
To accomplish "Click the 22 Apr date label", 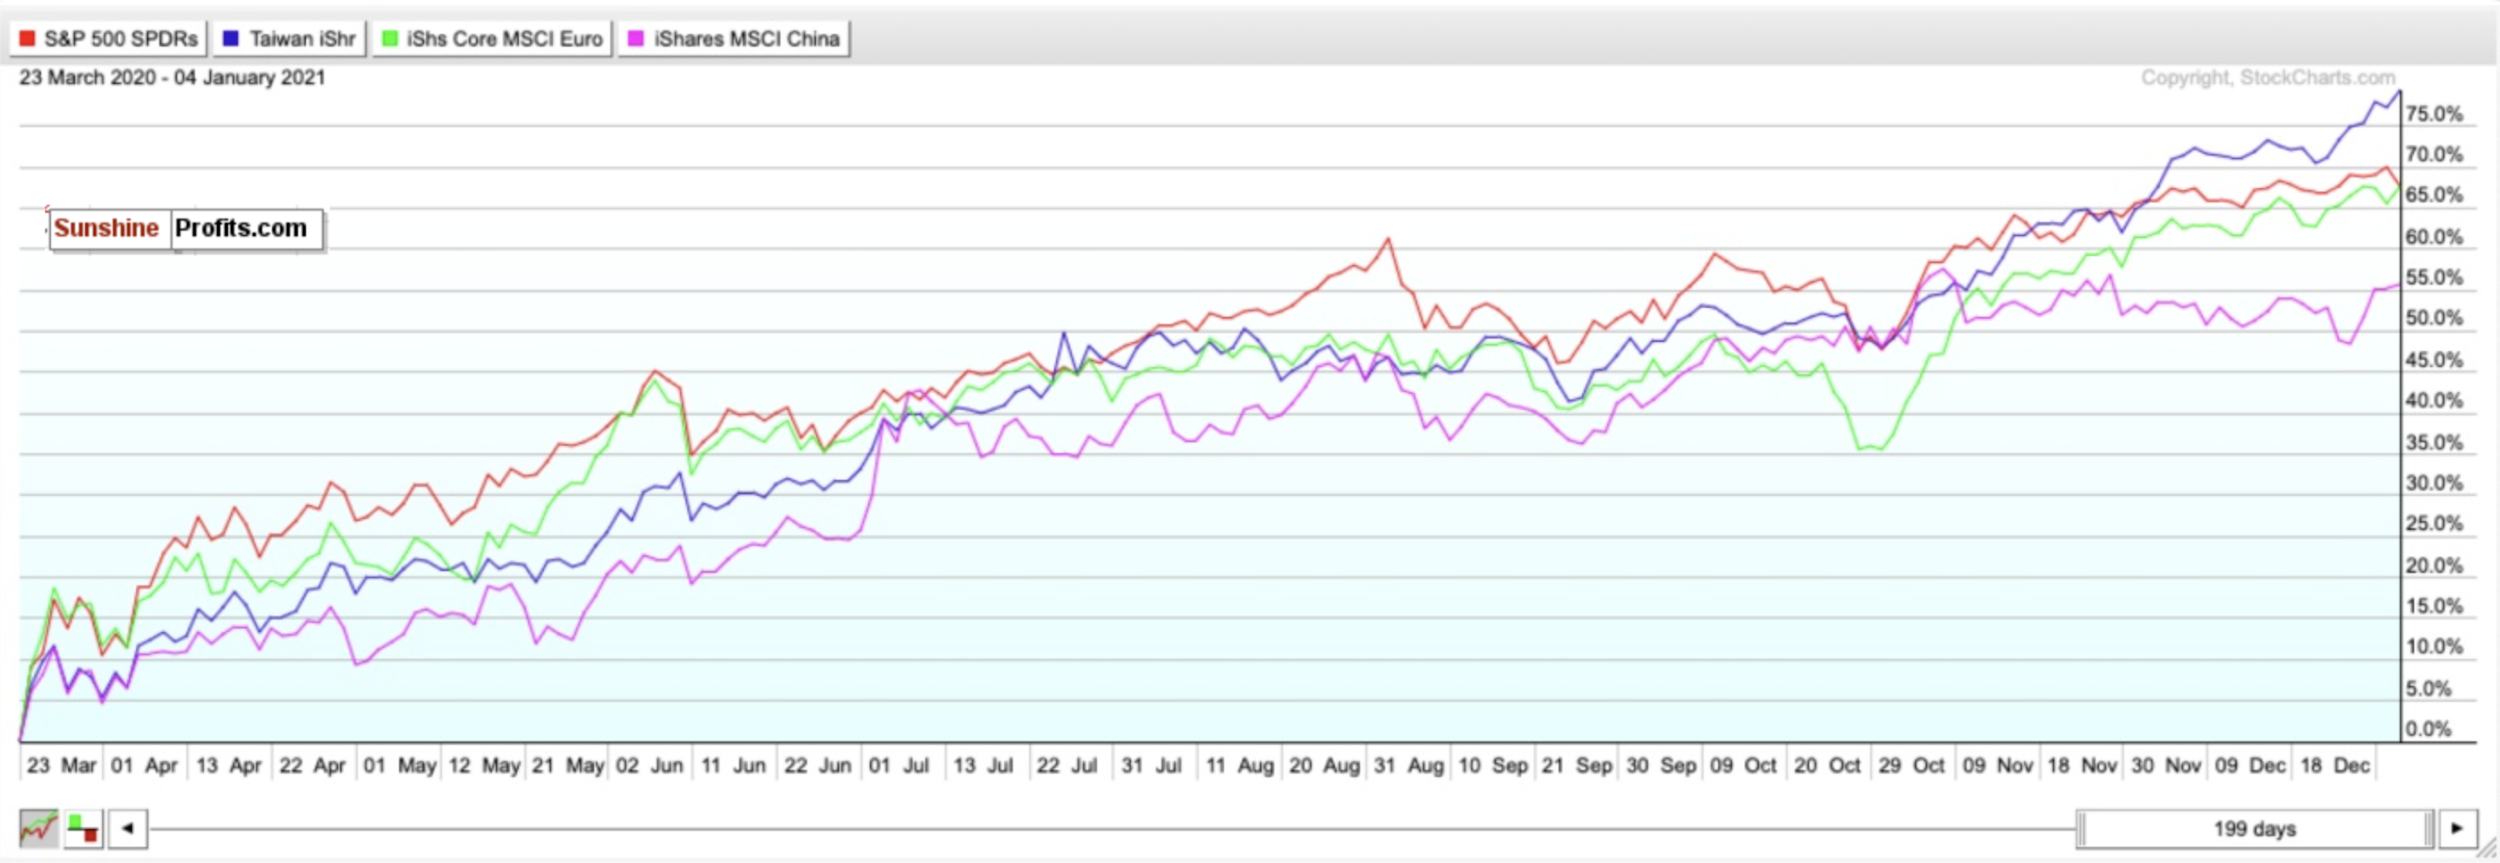I will click(x=312, y=765).
